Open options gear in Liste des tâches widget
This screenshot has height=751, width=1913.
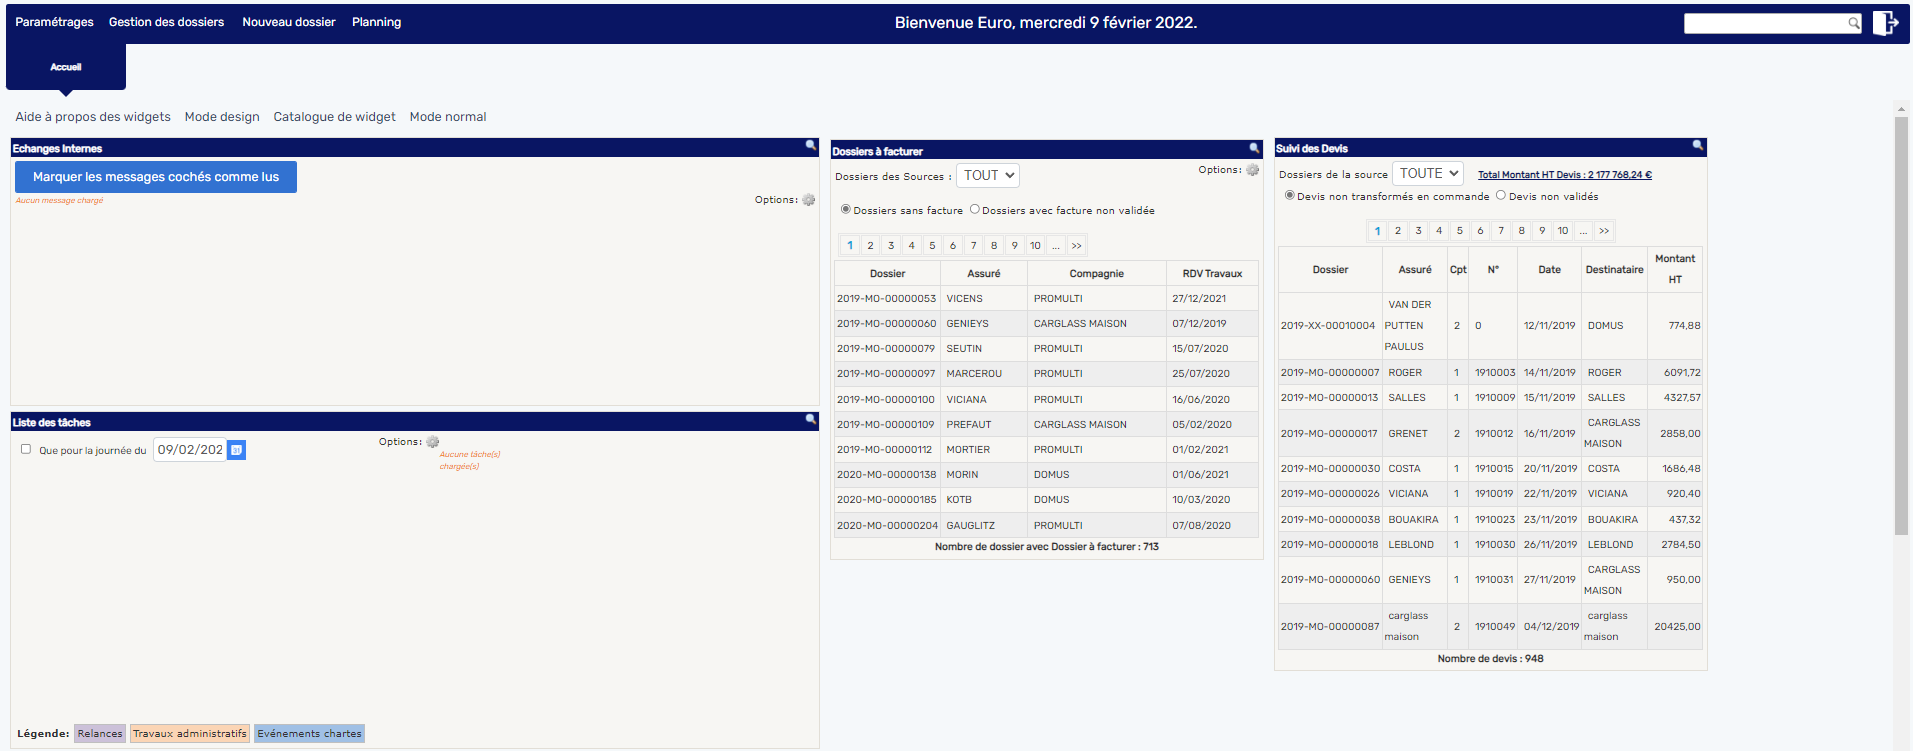[x=433, y=442]
